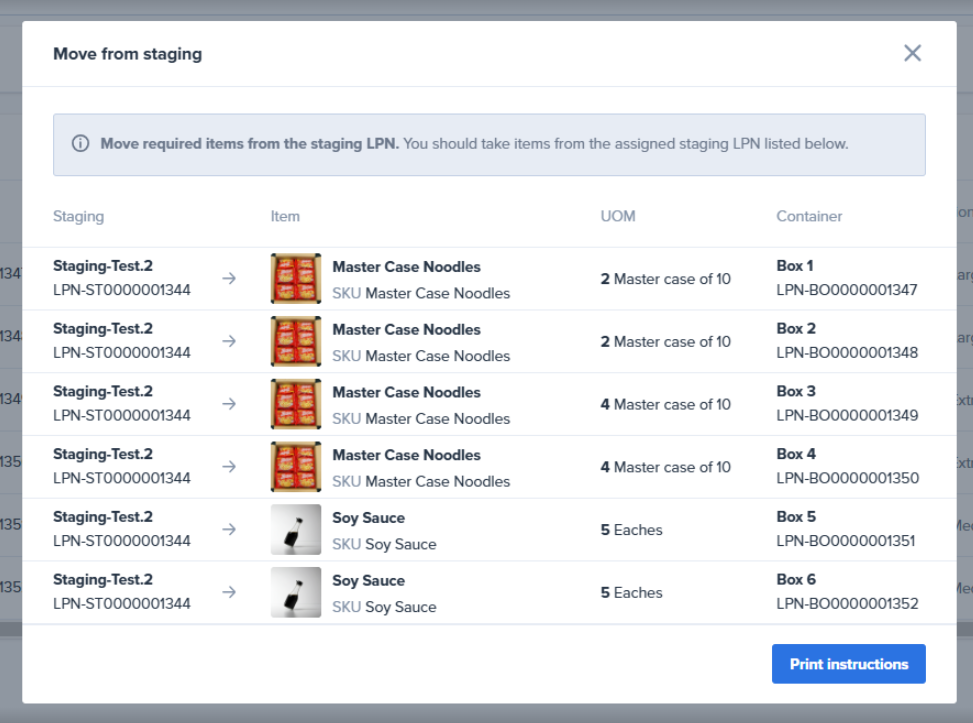
Task: Open the Soy Sauce thumbnail for Box 6
Action: (296, 592)
